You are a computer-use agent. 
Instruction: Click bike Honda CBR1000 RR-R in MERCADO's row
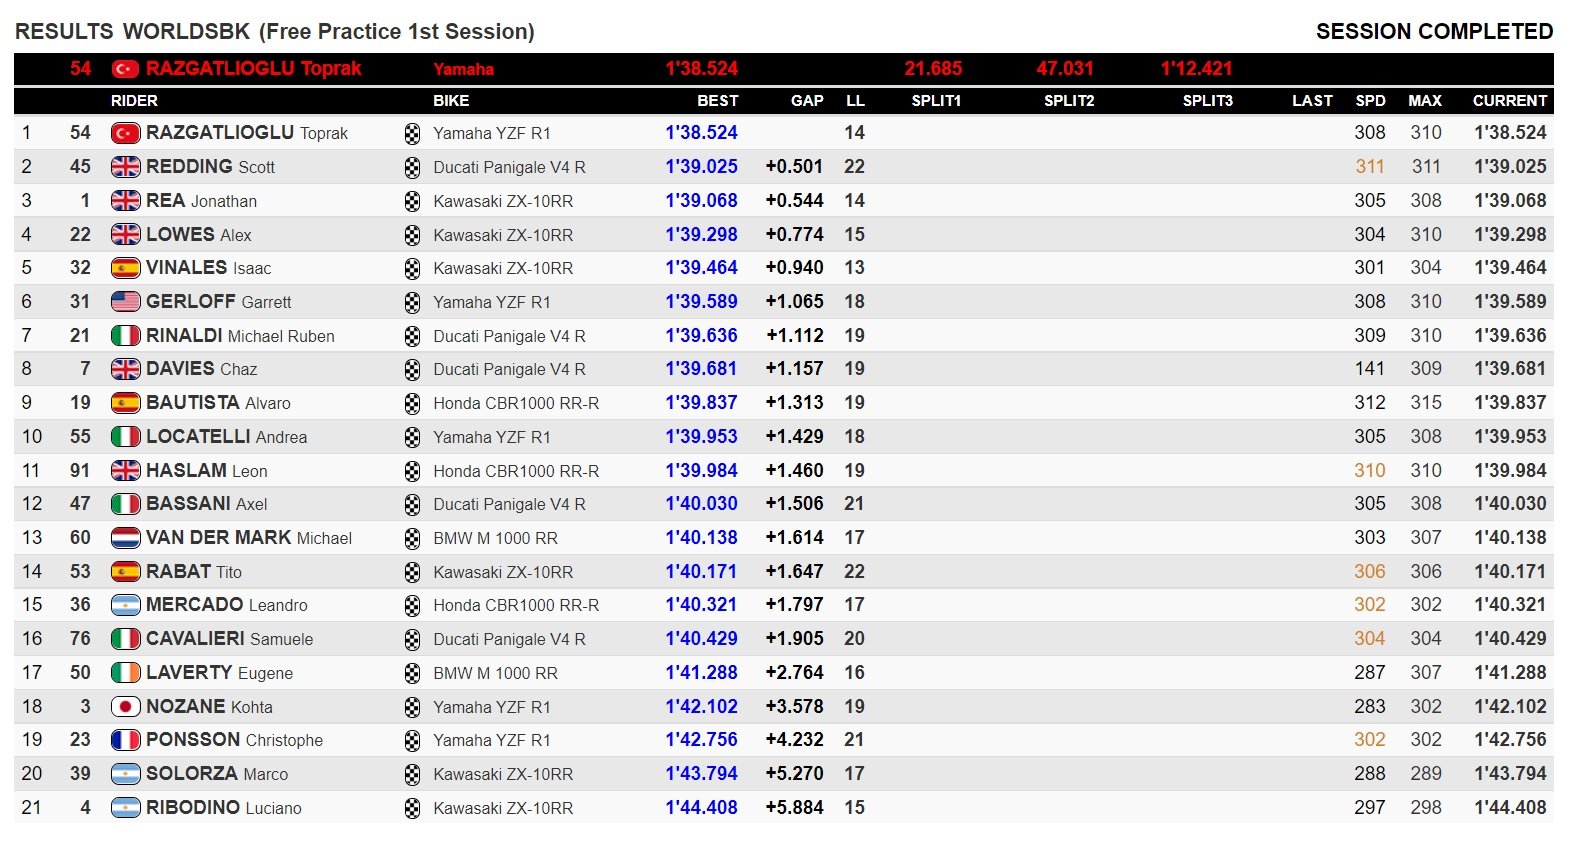[516, 606]
